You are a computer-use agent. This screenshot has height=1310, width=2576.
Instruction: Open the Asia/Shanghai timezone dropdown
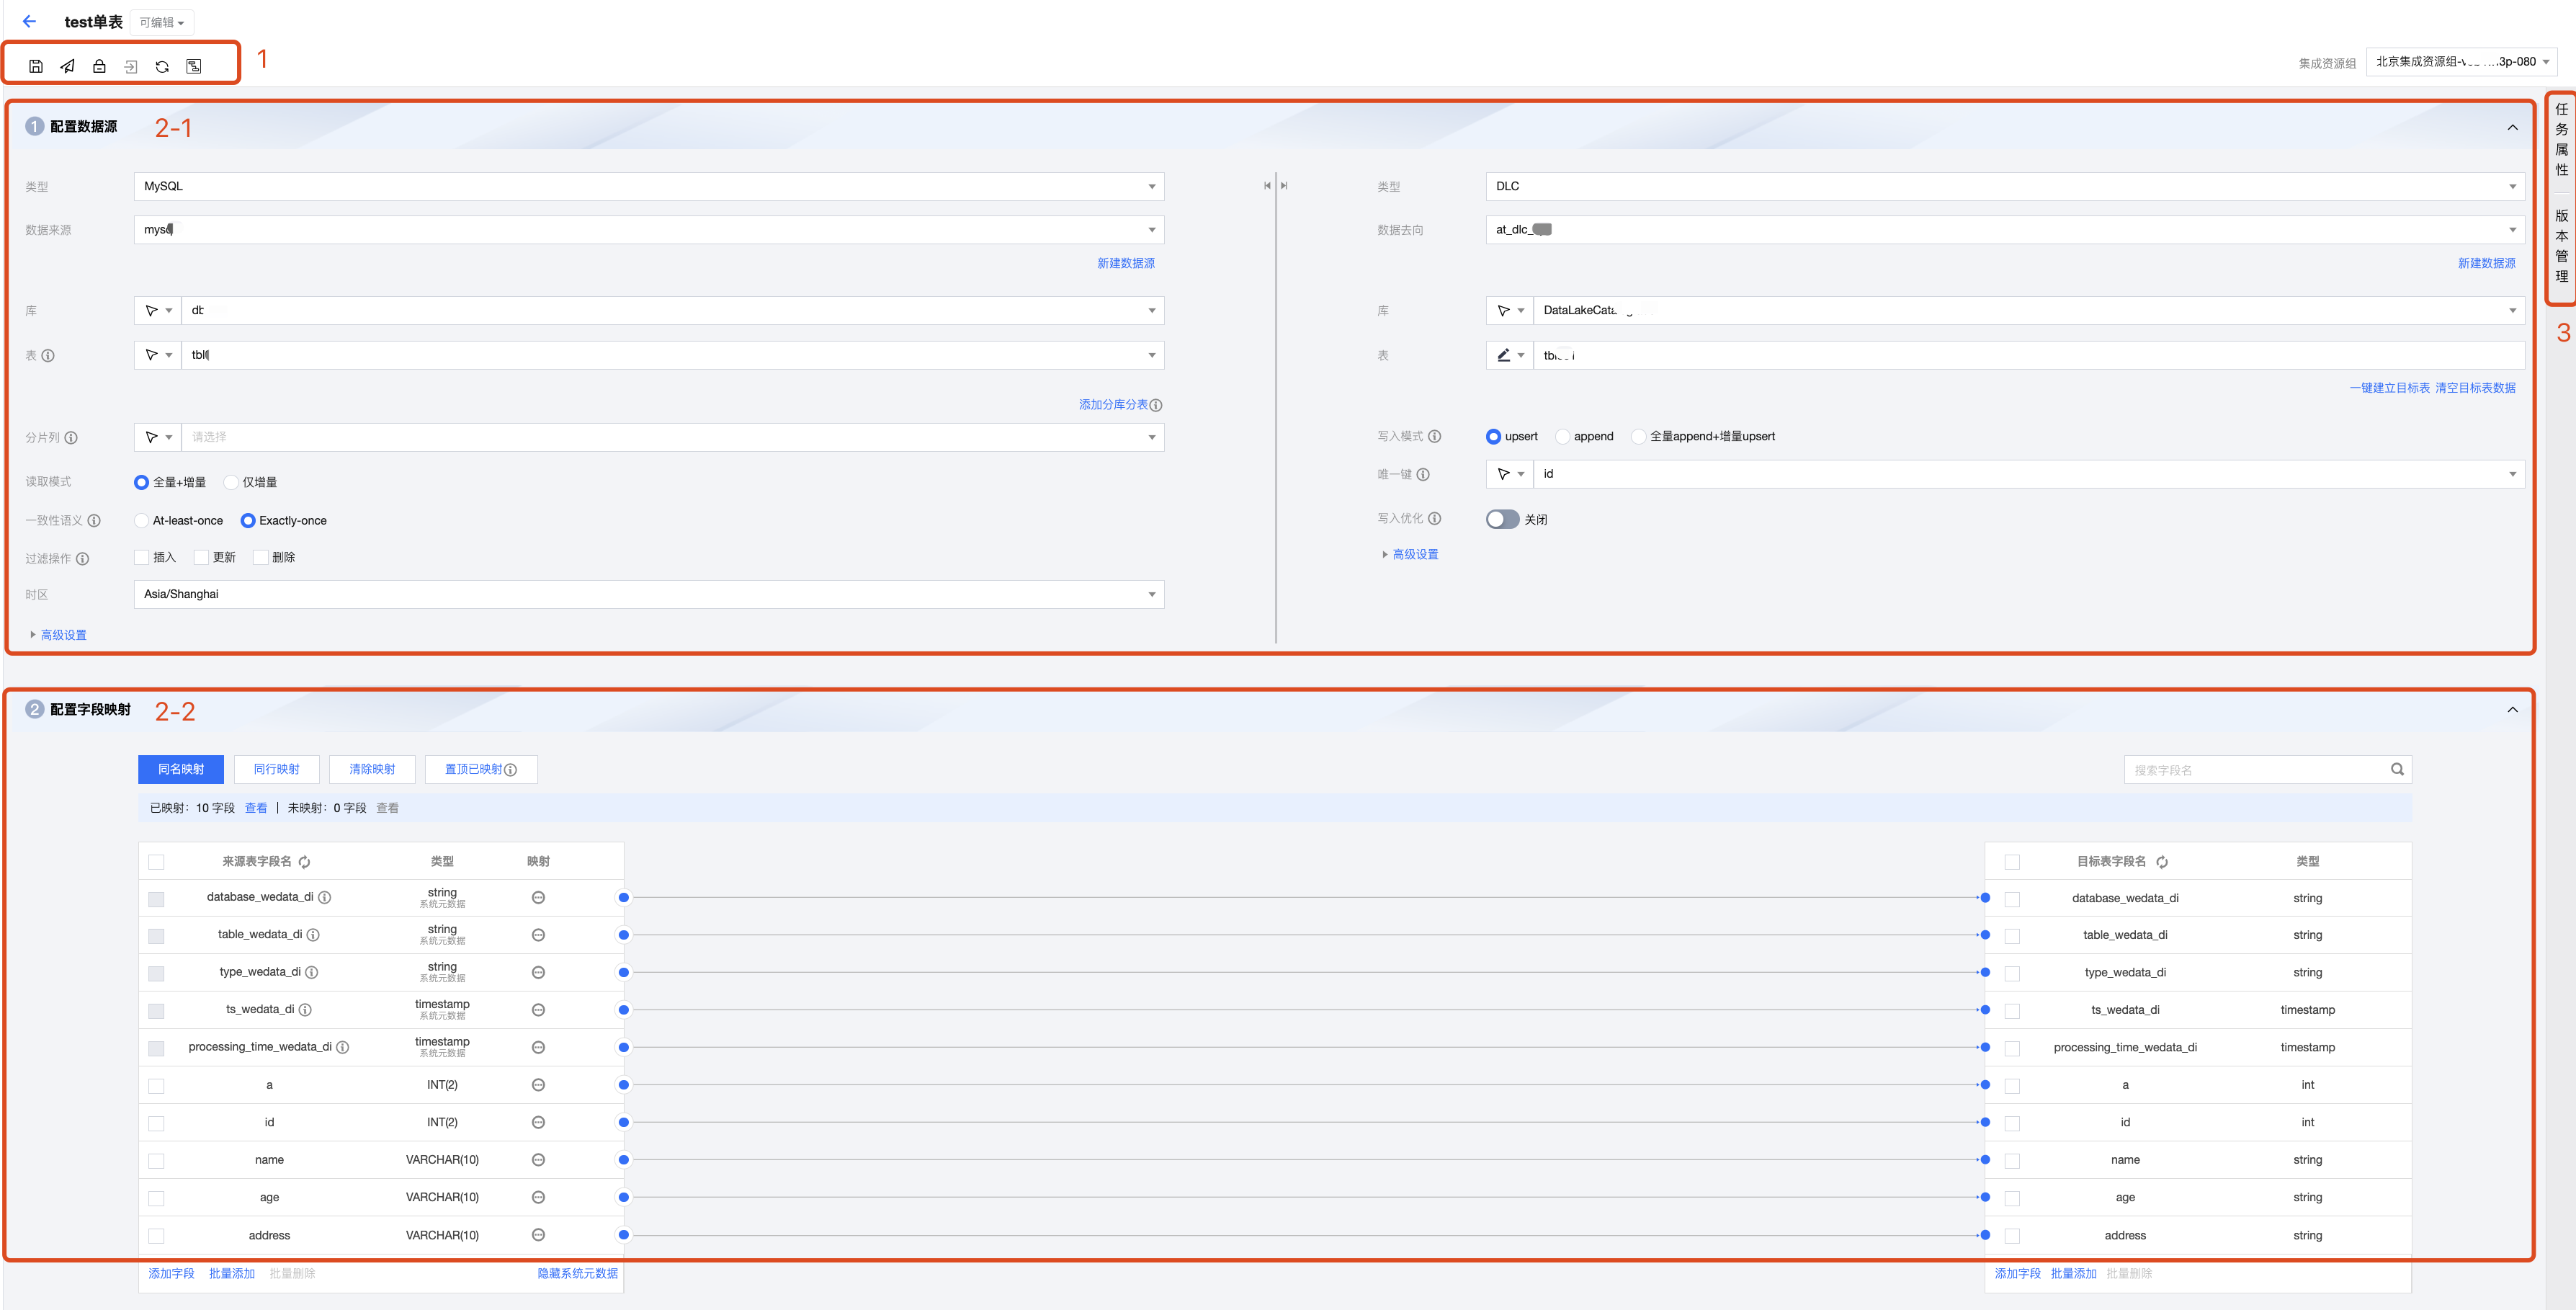[648, 594]
